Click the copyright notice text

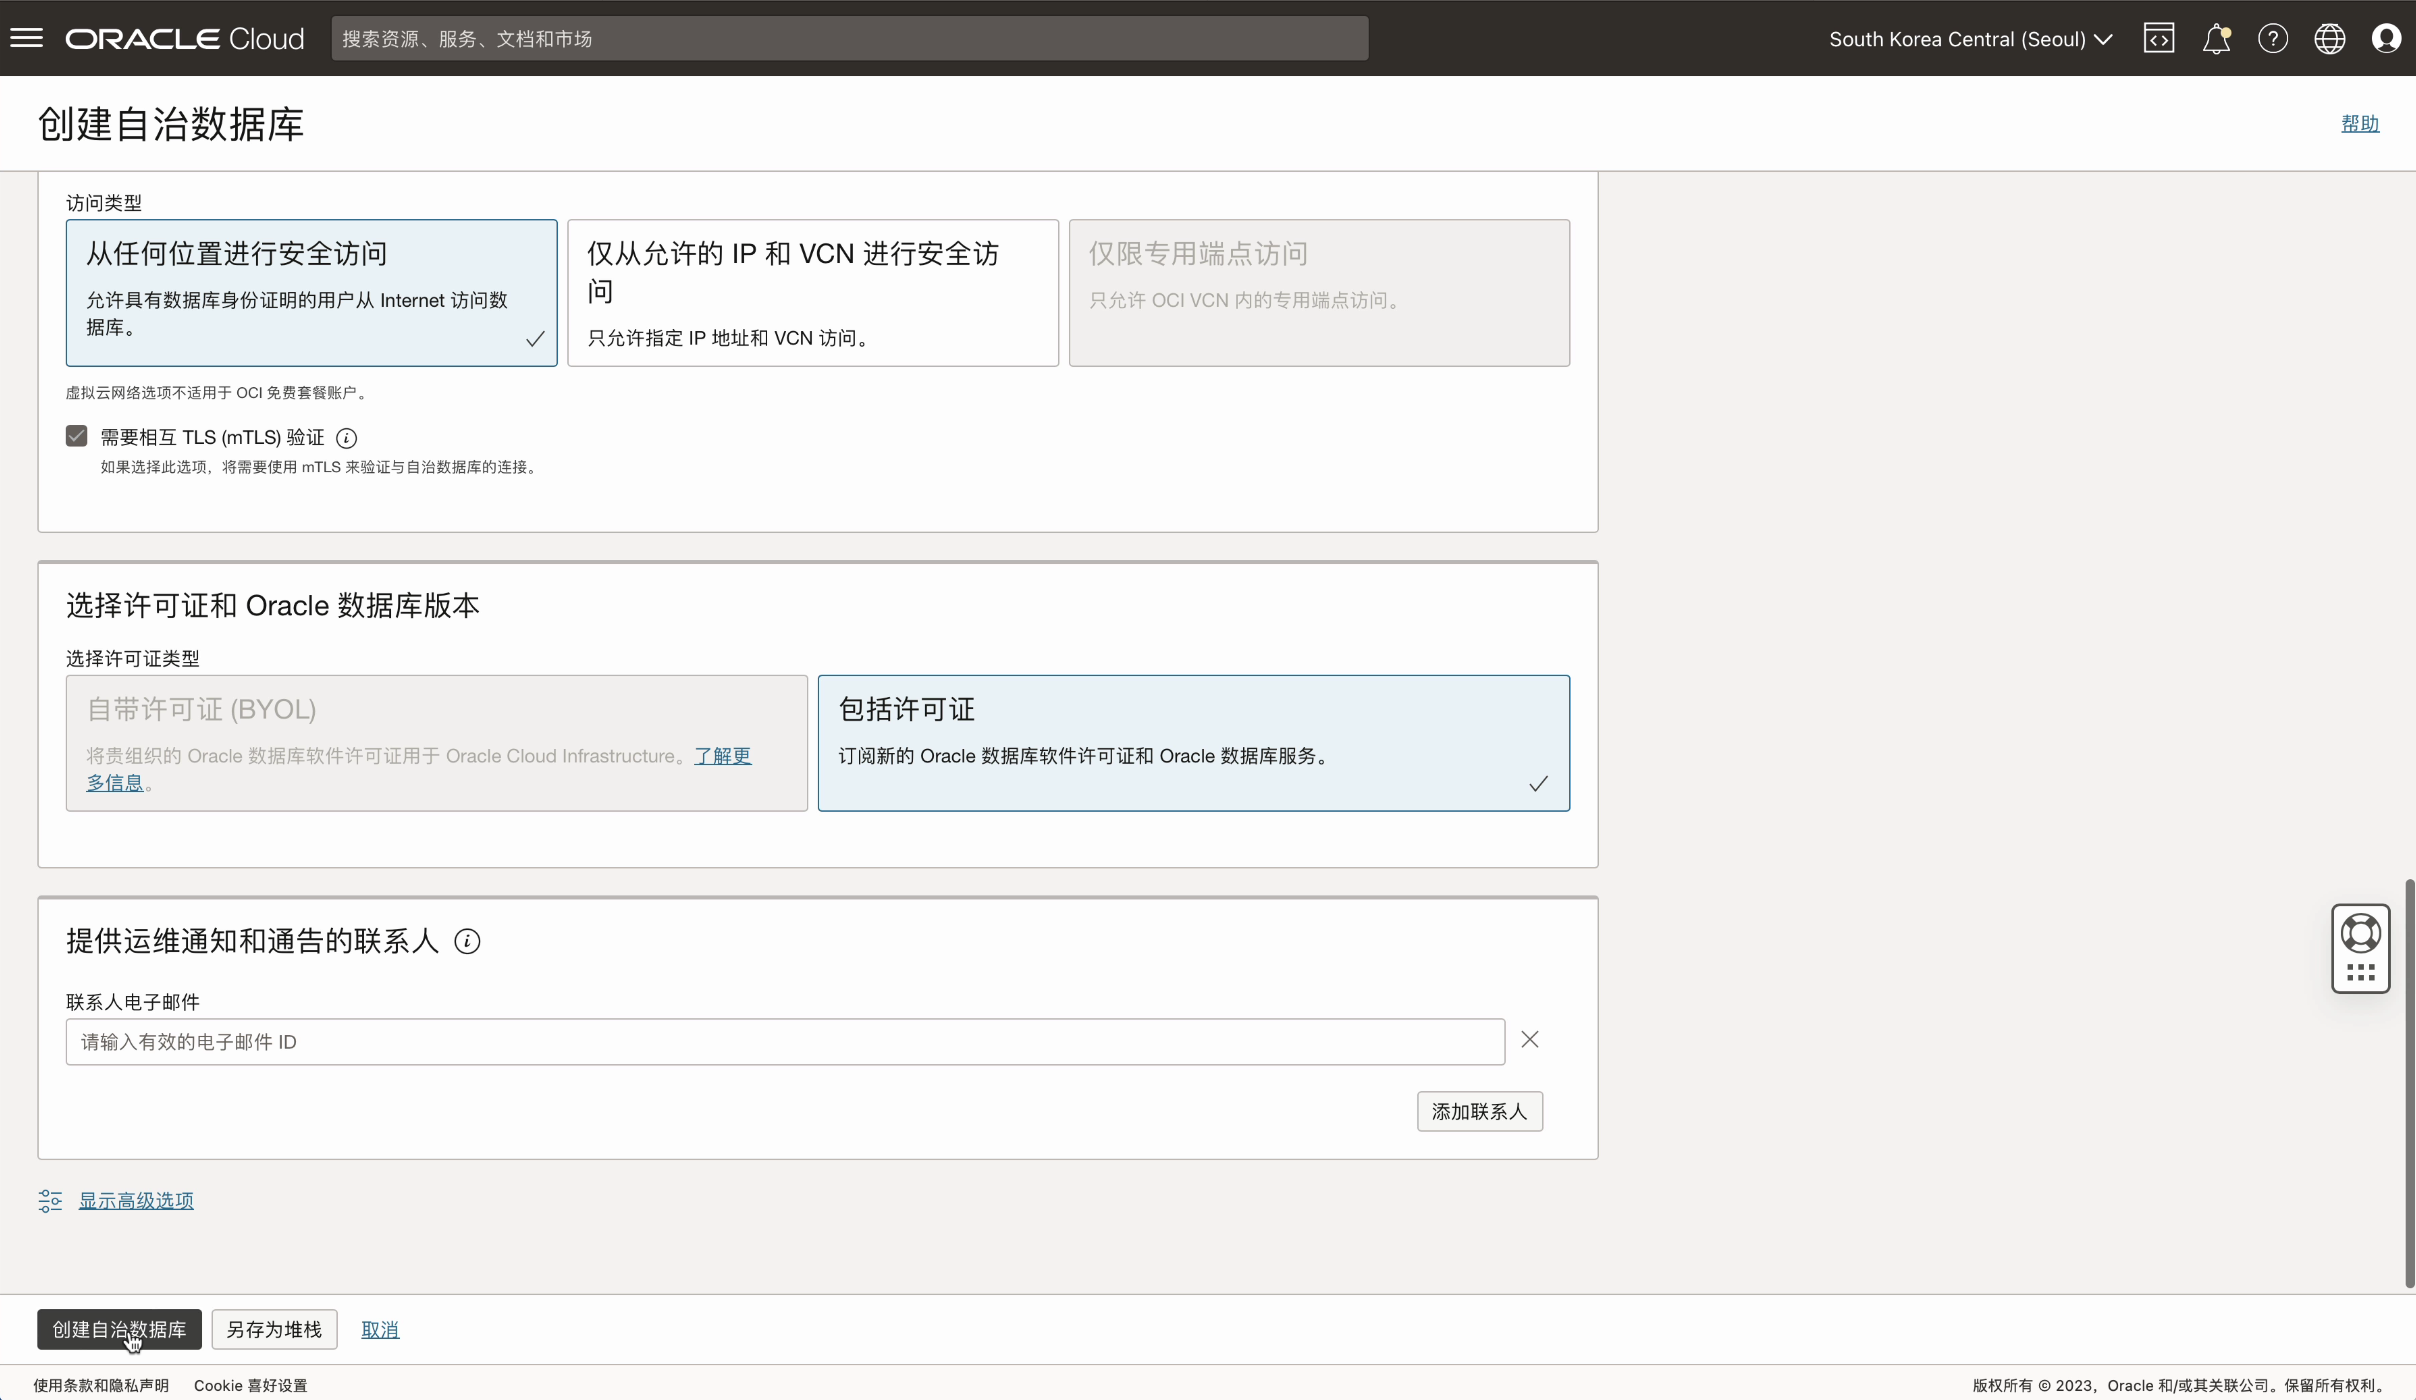2180,1385
